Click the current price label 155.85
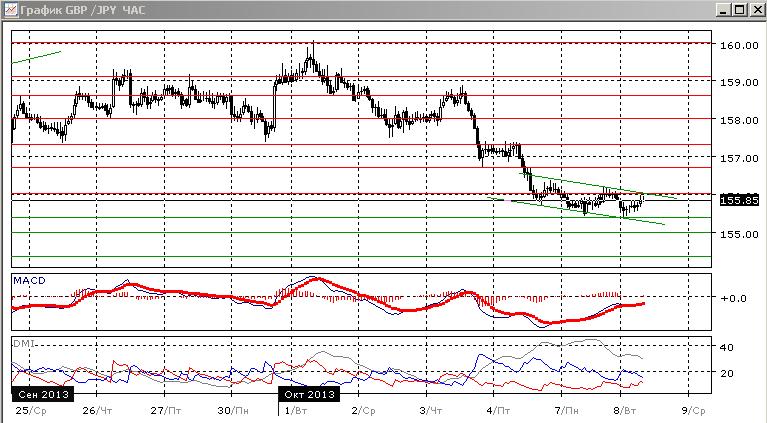This screenshot has width=767, height=423. pyautogui.click(x=739, y=200)
